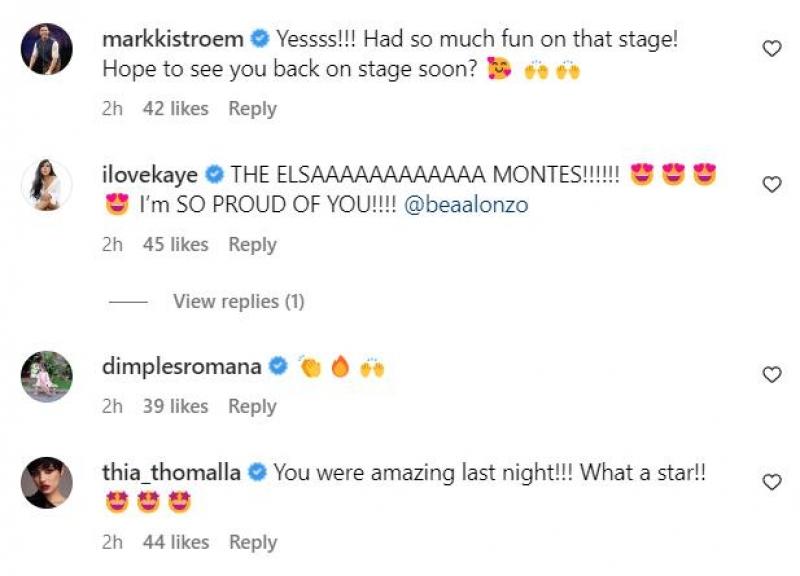The width and height of the screenshot is (800, 576).
Task: Open thia_thomalla username link
Action: [171, 473]
